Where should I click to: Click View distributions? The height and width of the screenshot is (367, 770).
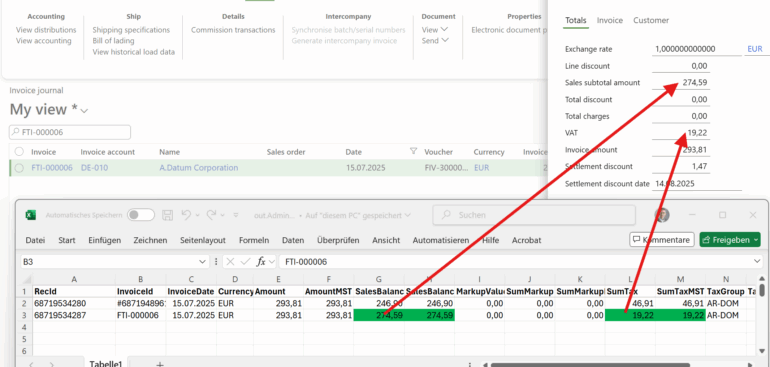coord(46,30)
